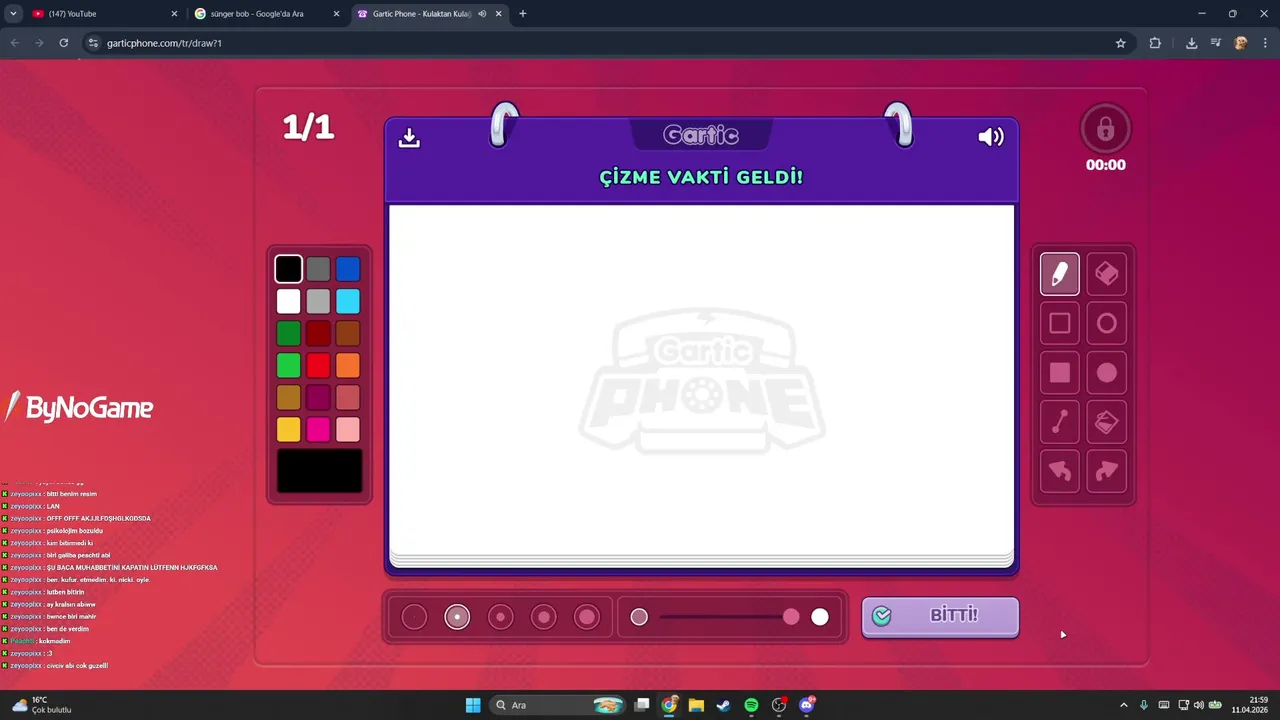Click on the white drawing canvas

point(701,380)
